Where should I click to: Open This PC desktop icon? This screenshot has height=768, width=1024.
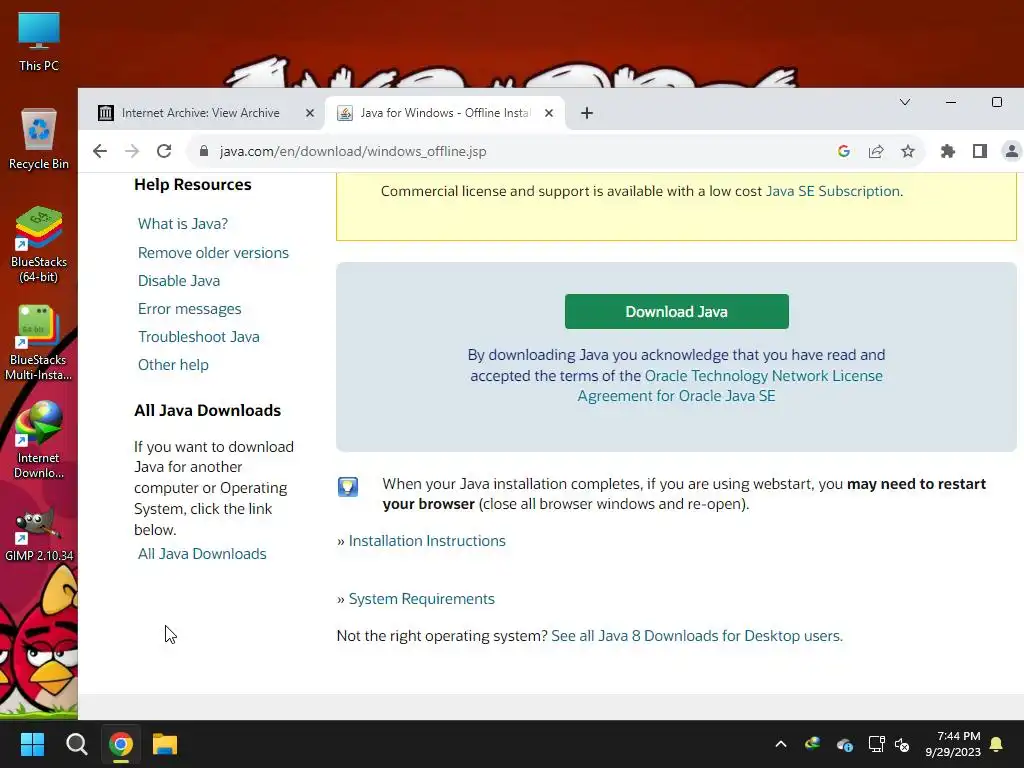point(39,42)
